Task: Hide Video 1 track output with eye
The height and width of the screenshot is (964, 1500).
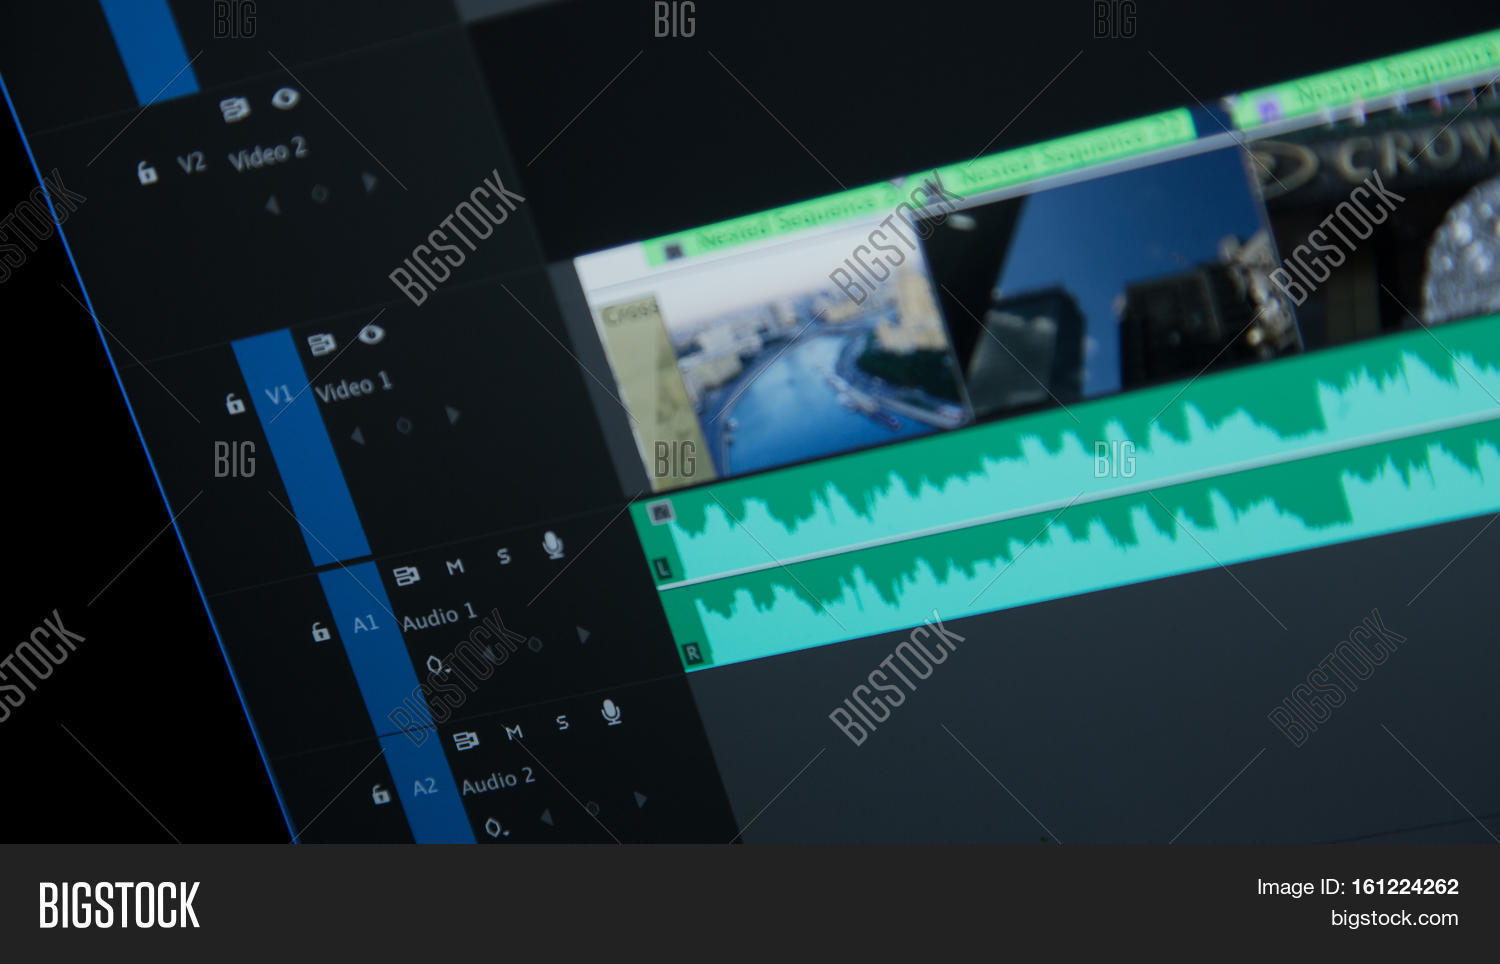Action: pyautogui.click(x=371, y=333)
